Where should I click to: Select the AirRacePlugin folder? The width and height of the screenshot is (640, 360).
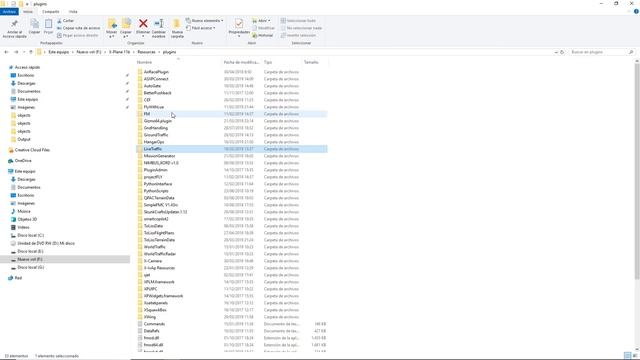click(x=156, y=72)
